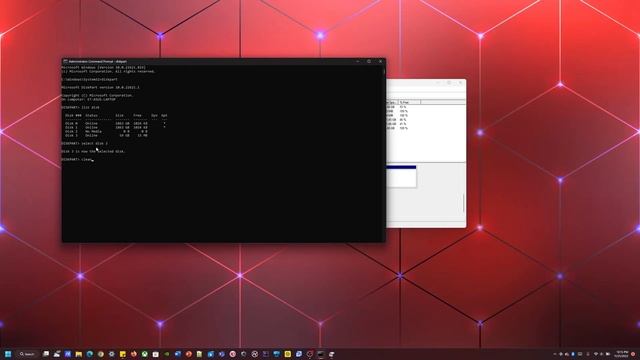Open the volume tray icon

(601, 354)
